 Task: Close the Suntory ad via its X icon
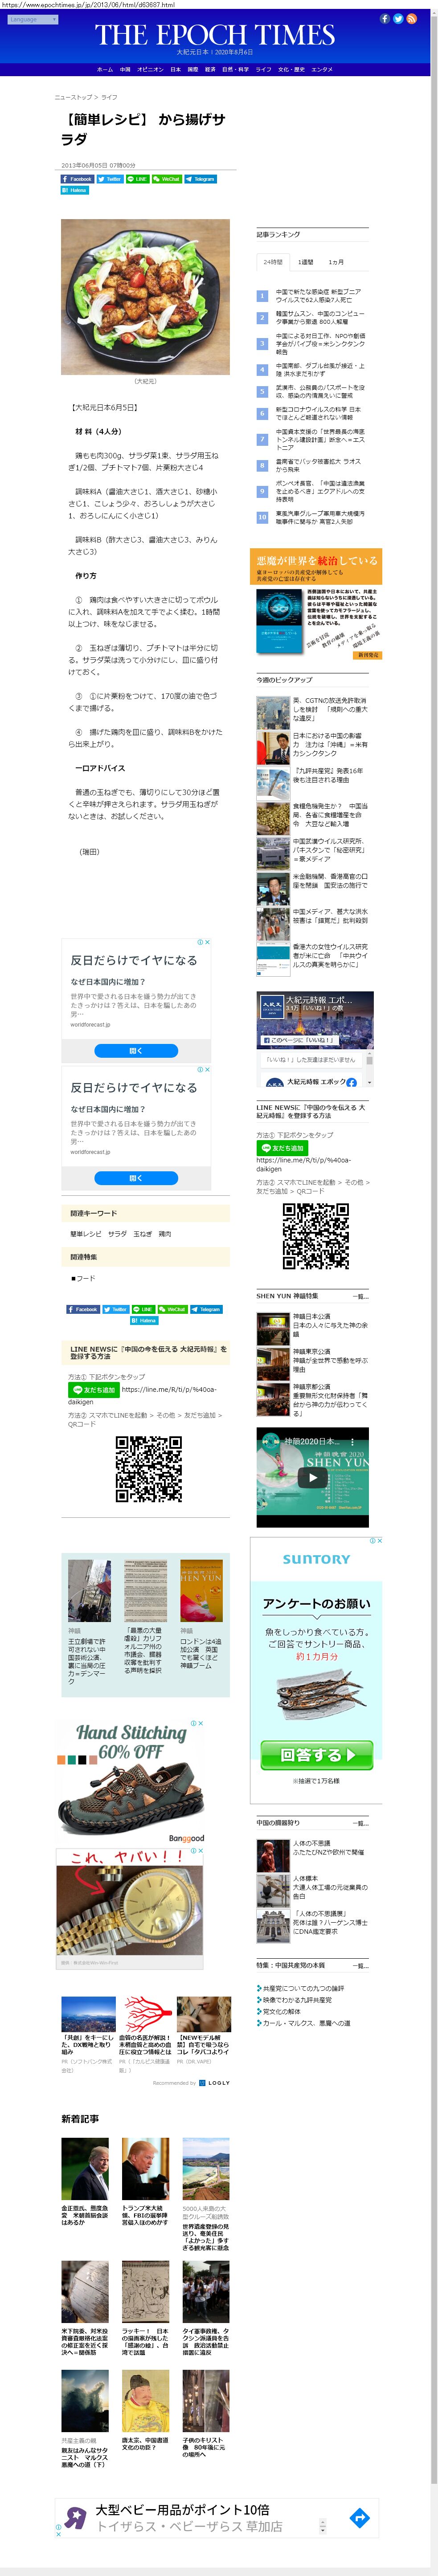[x=380, y=1541]
